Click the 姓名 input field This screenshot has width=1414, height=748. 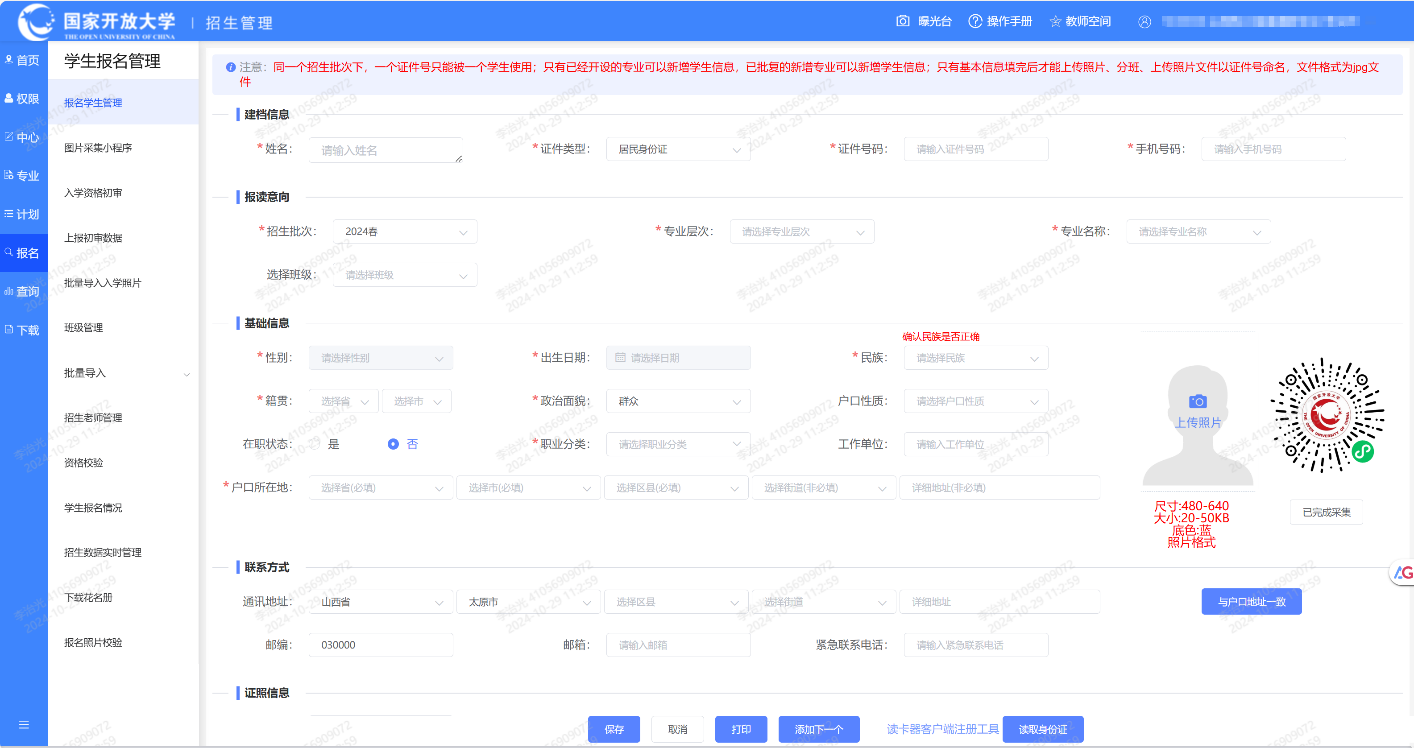pyautogui.click(x=385, y=150)
